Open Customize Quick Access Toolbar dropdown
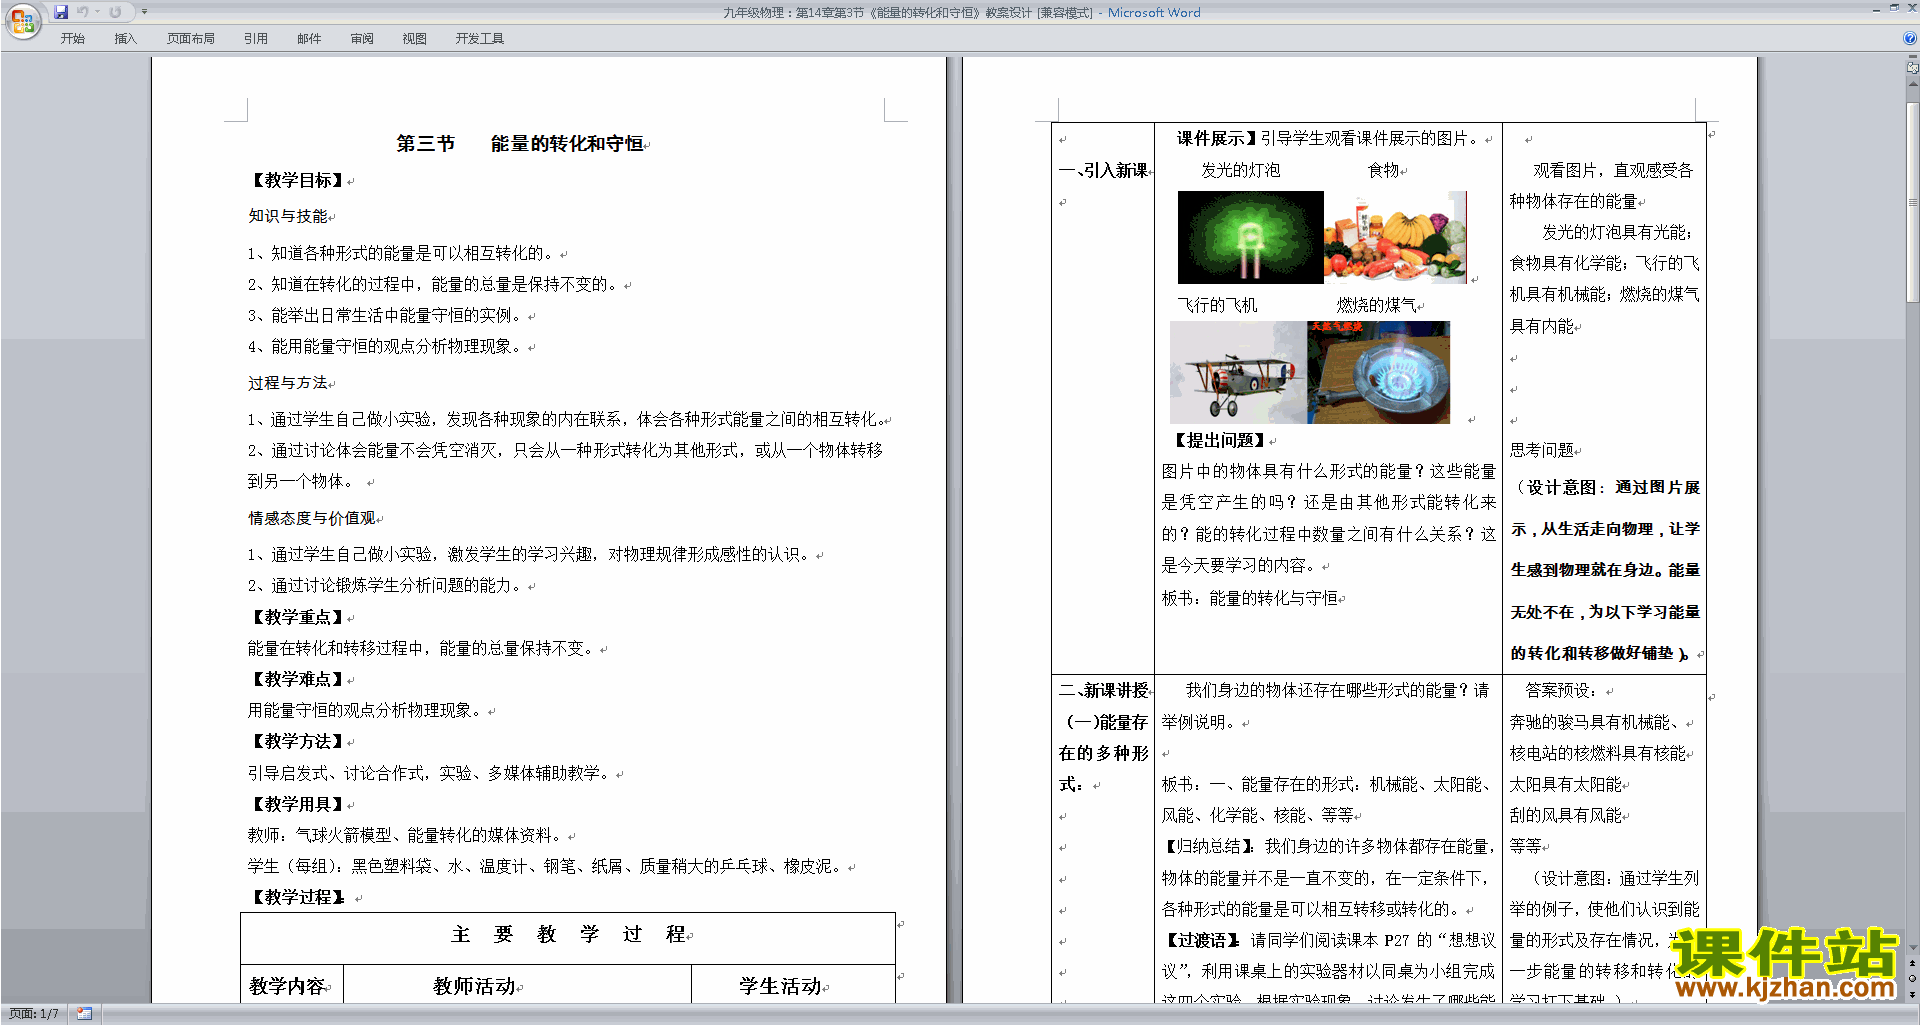The height and width of the screenshot is (1025, 1920). [x=144, y=12]
